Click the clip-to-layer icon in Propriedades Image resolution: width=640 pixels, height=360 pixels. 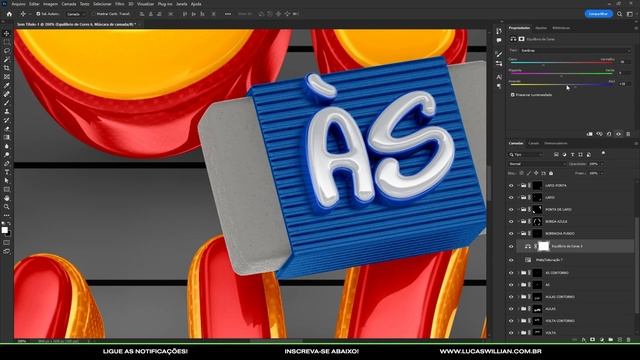click(x=590, y=134)
